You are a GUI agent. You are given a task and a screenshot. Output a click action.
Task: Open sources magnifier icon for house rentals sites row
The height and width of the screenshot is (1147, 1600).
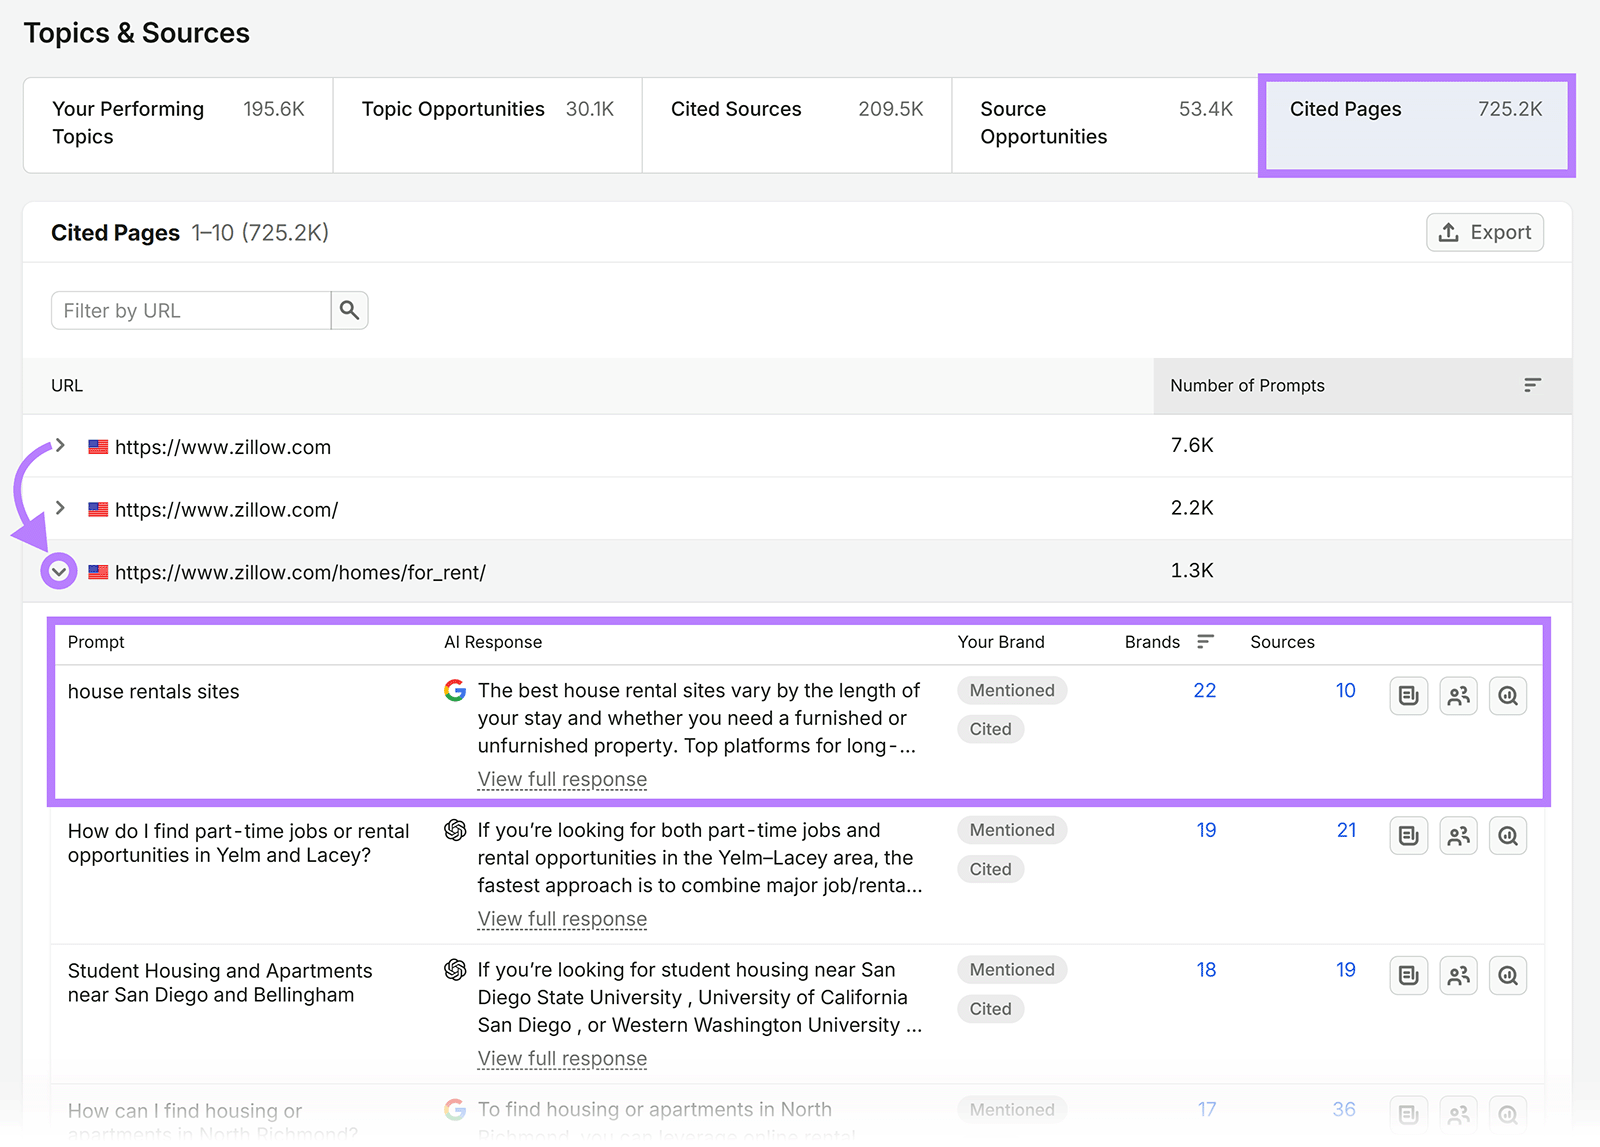click(x=1508, y=696)
